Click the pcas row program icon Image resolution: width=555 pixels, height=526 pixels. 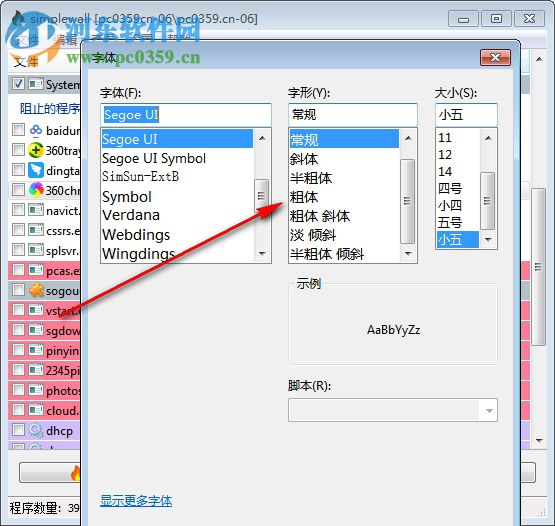coord(36,270)
